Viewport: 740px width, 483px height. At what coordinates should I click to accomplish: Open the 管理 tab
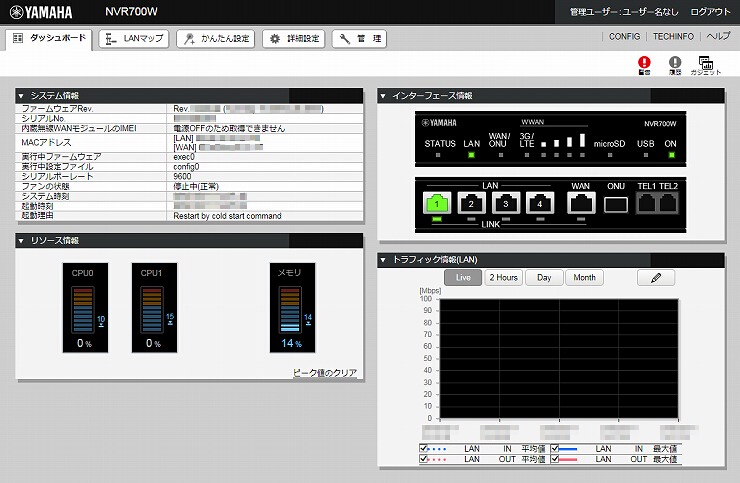pos(359,39)
